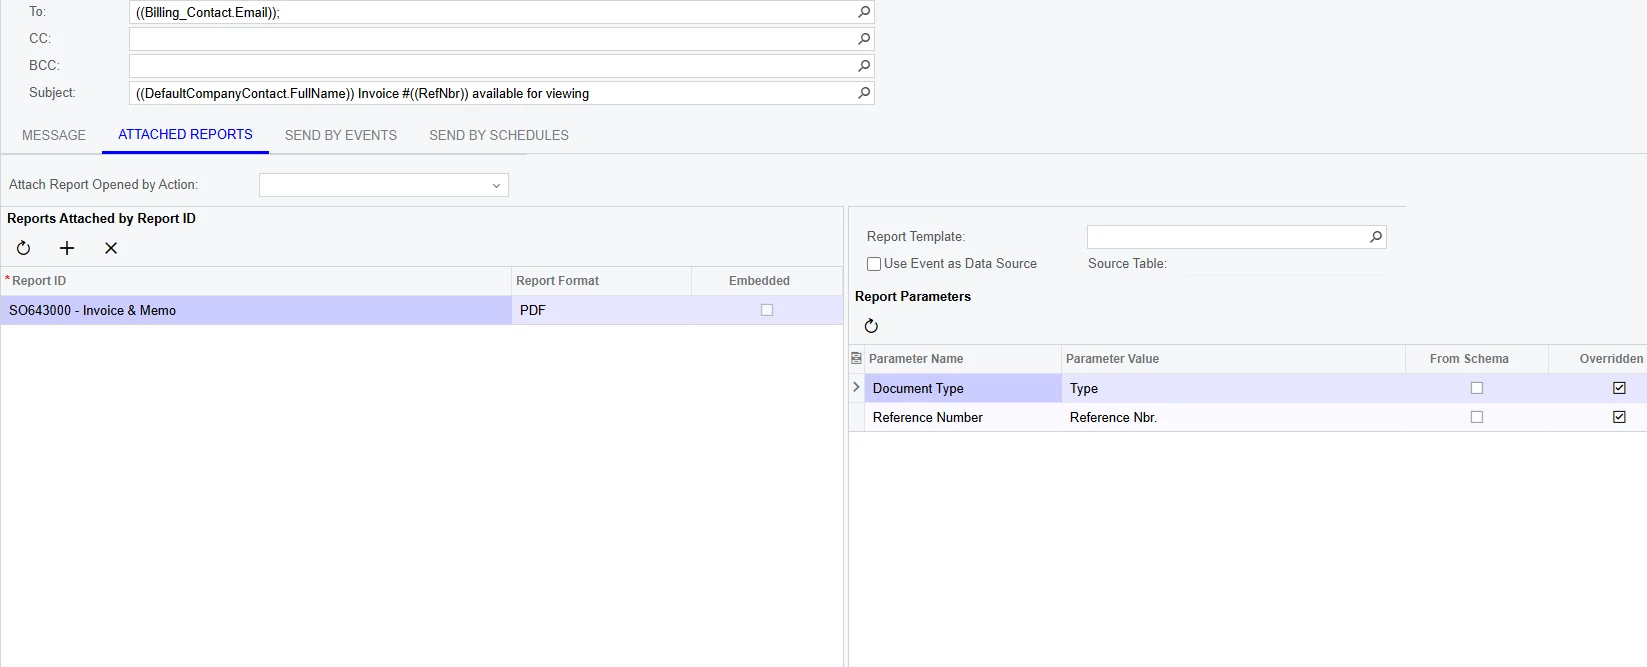Click the PDF report format cell
1647x667 pixels.
click(x=601, y=310)
